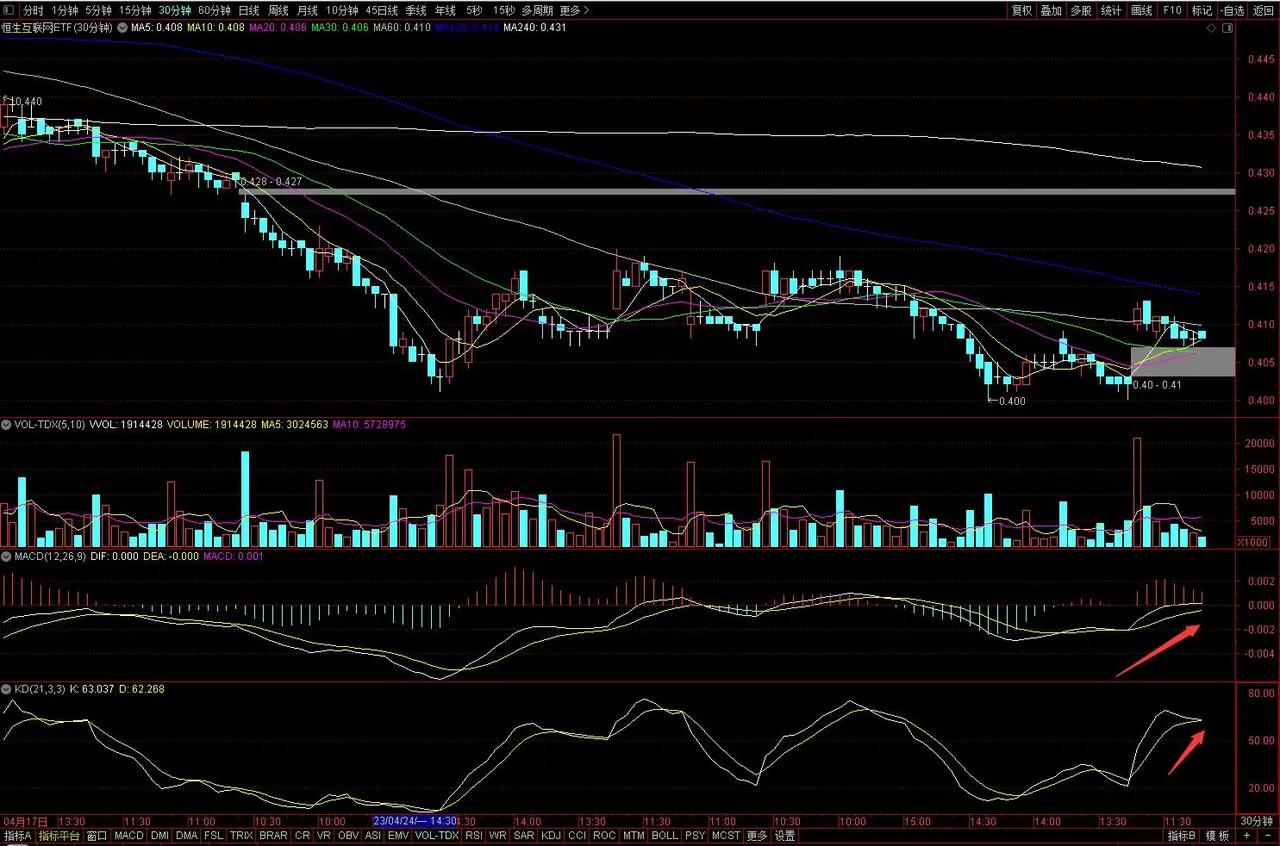This screenshot has width=1280, height=846.
Task: Collapse the MACD indicator panel using its circle arrow
Action: pyautogui.click(x=7, y=556)
